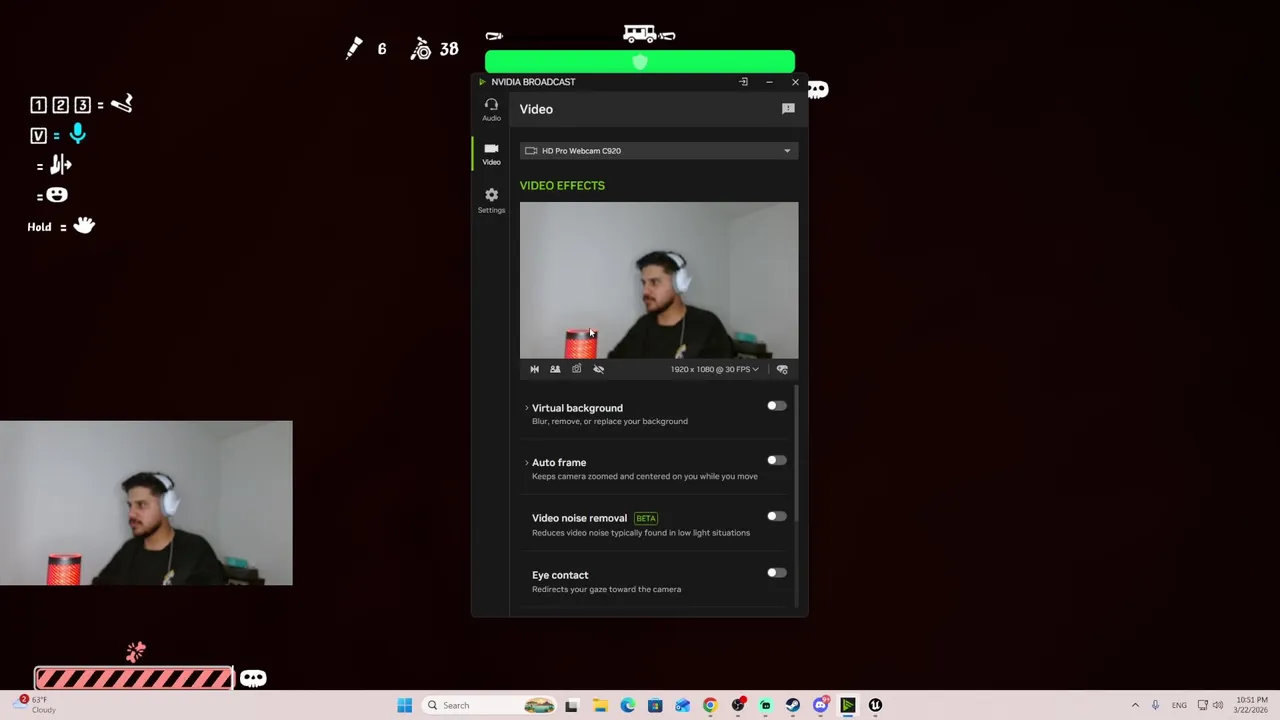Open Microsoft Store from taskbar

[x=655, y=705]
